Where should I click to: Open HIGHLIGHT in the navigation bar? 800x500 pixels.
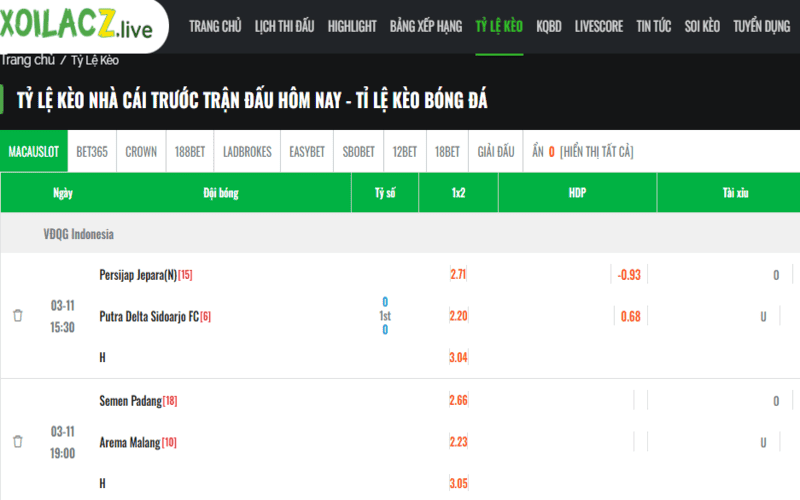tap(352, 26)
